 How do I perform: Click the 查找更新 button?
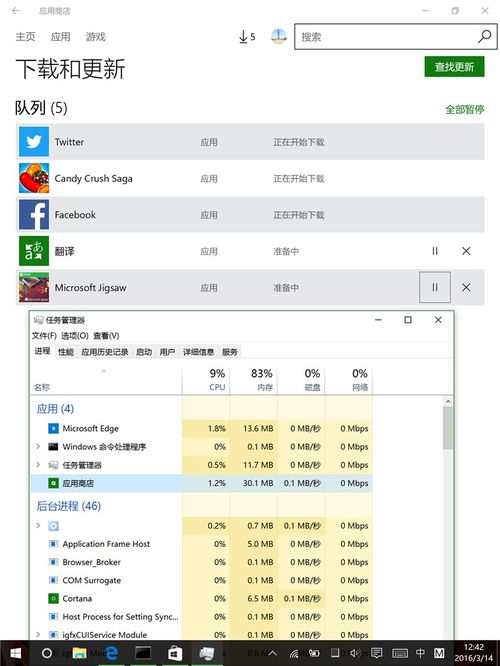pyautogui.click(x=454, y=67)
